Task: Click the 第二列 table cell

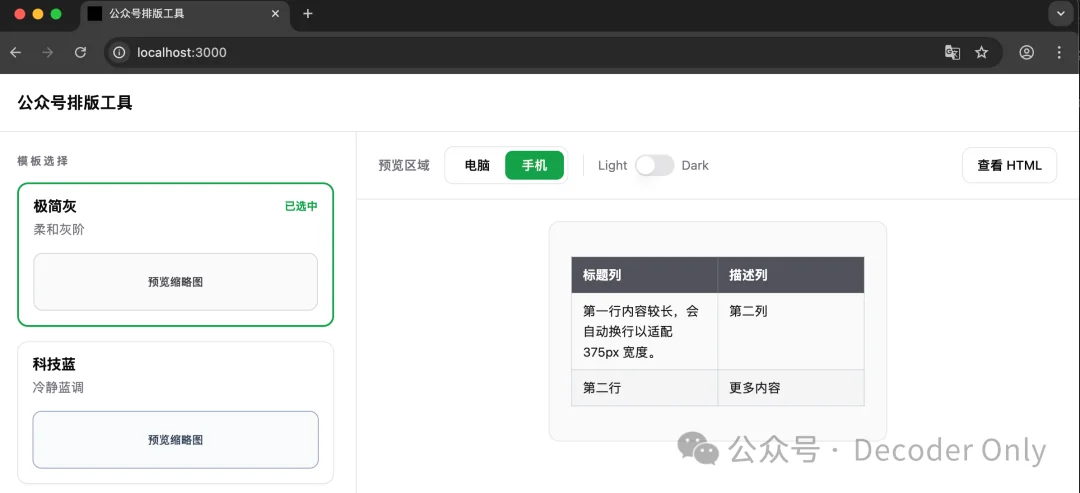Action: (x=791, y=331)
